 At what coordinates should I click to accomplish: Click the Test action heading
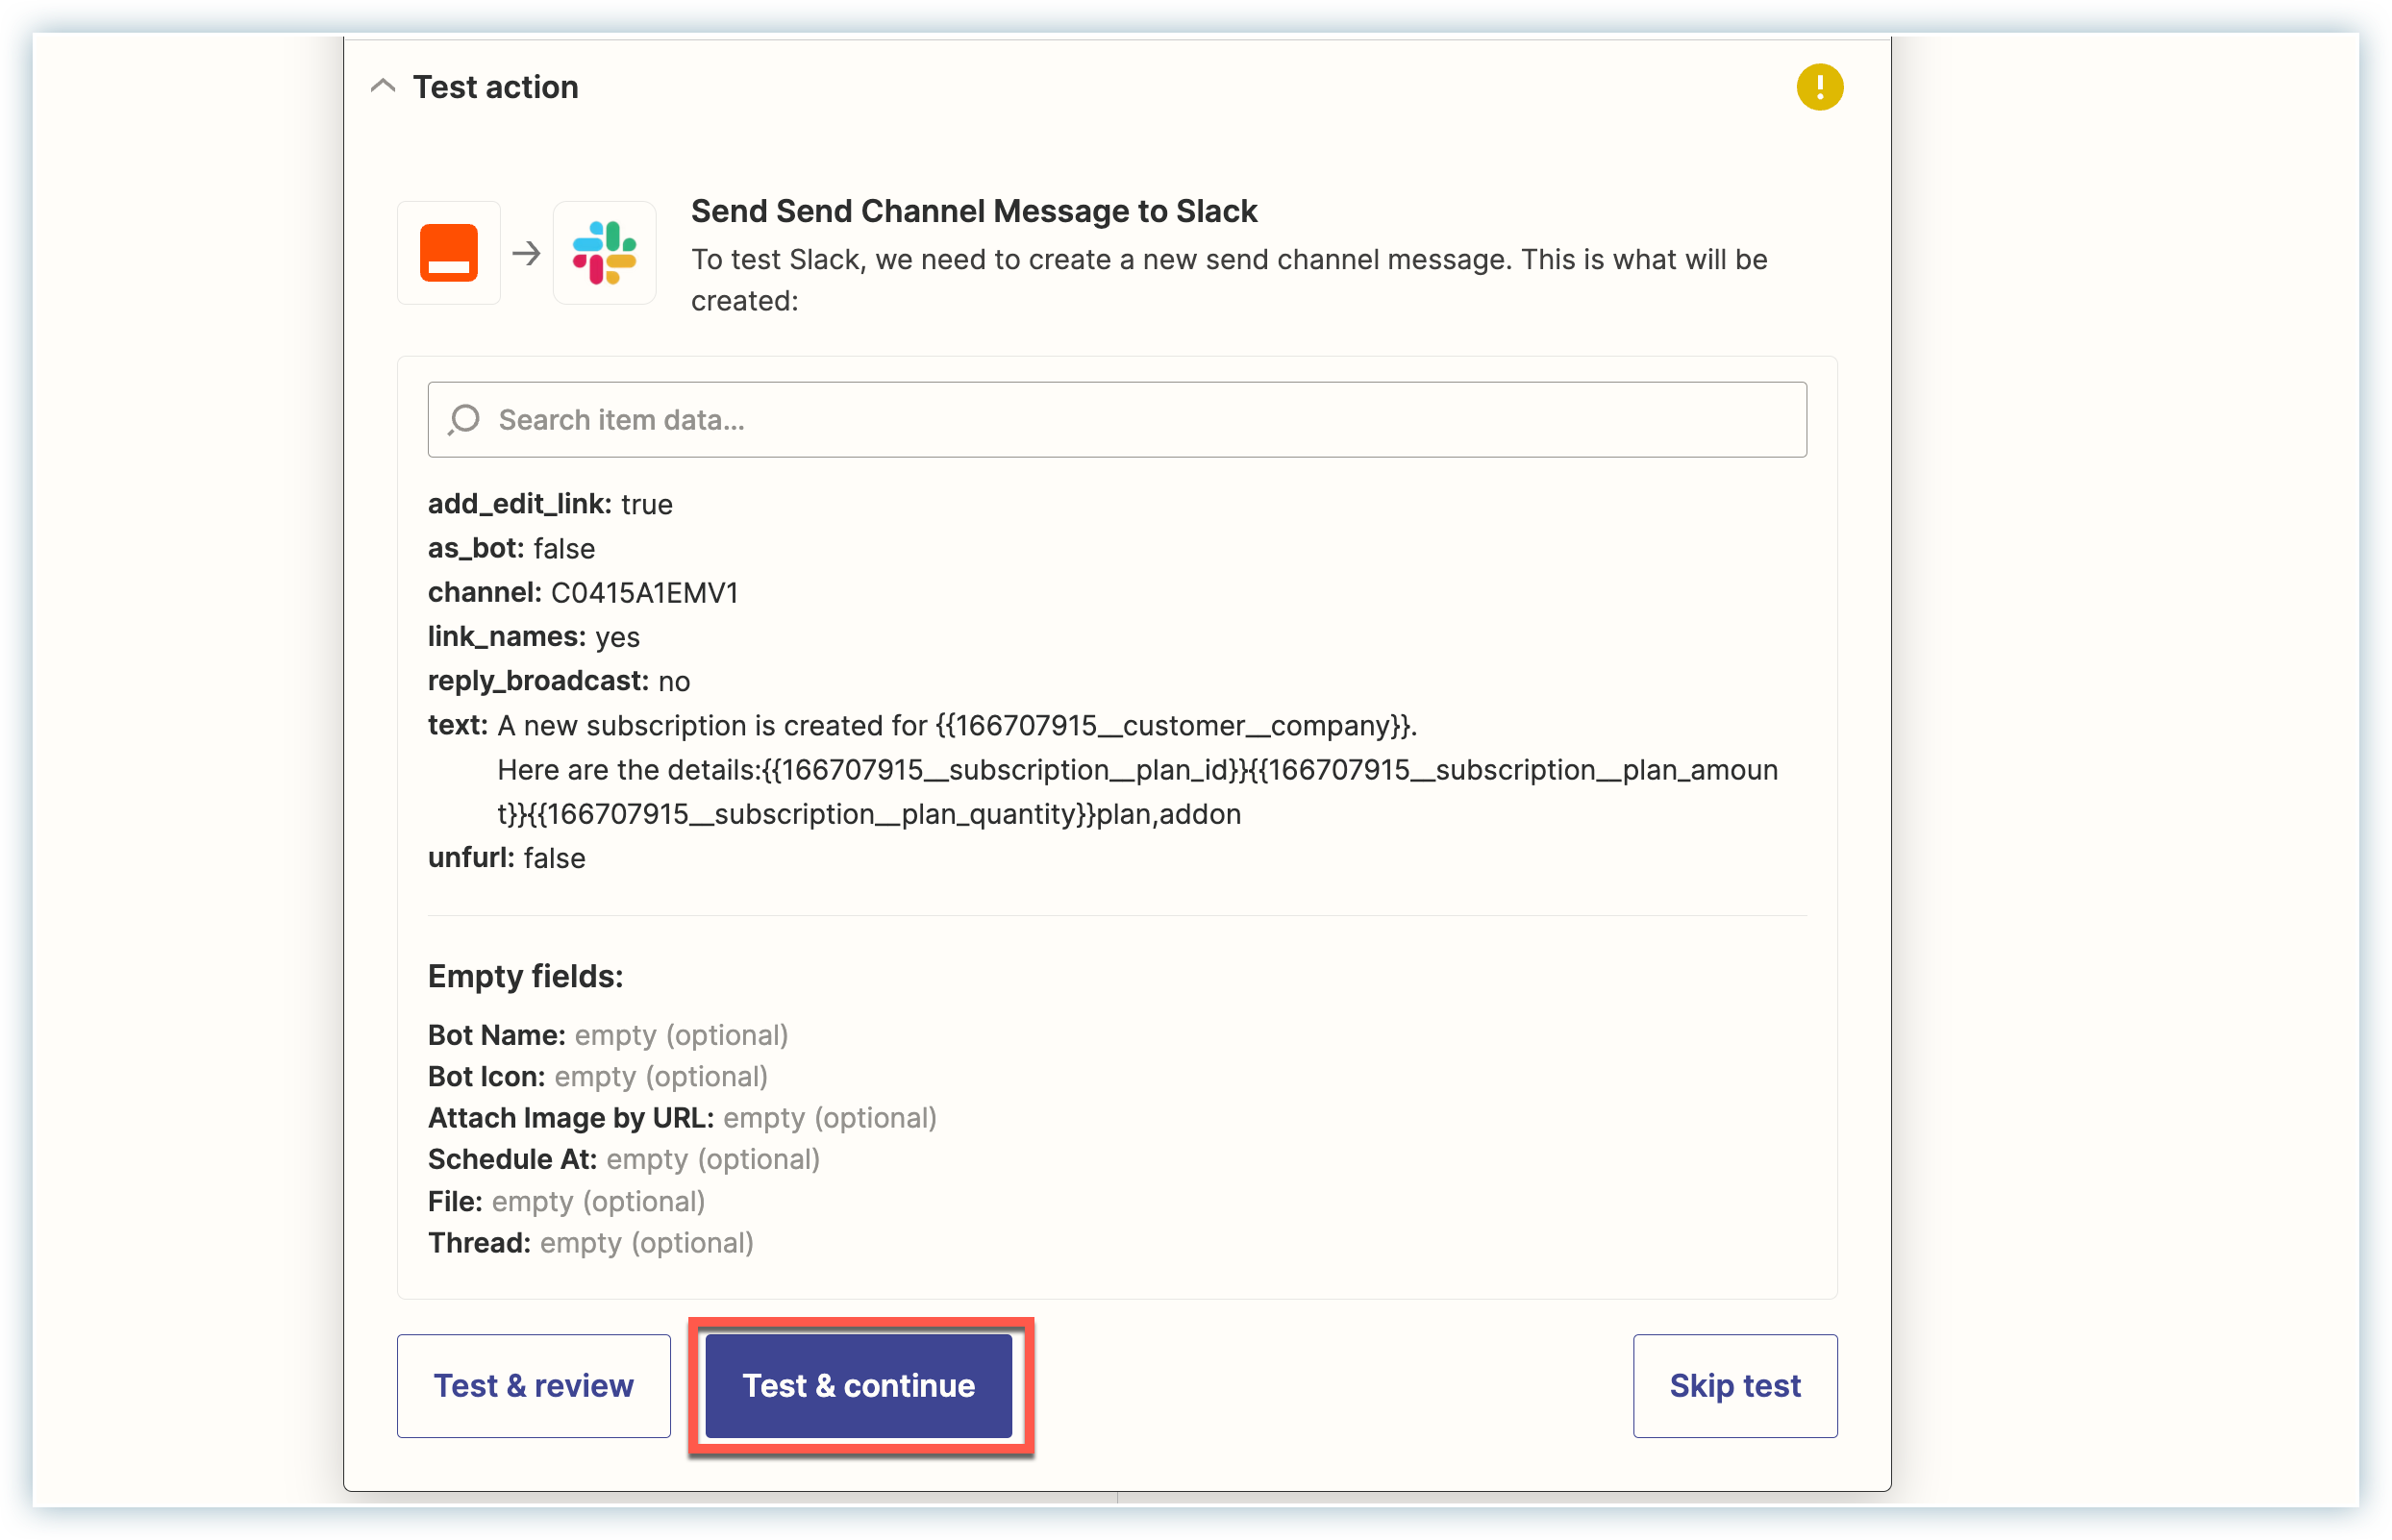(x=495, y=88)
